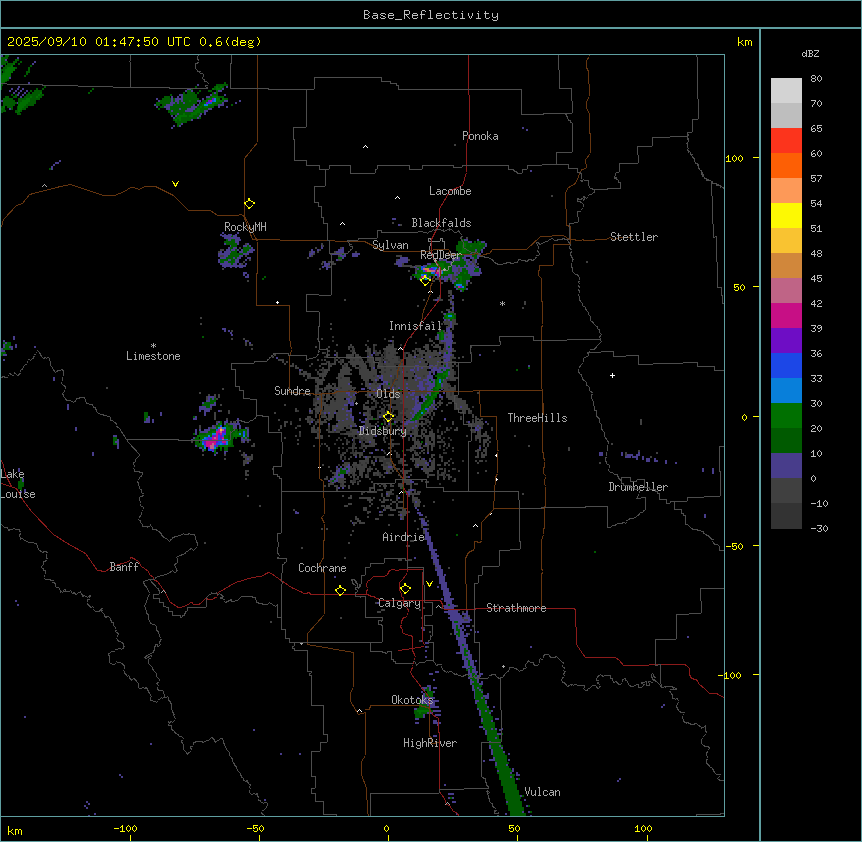Click the Blackfalds city label
The height and width of the screenshot is (842, 862).
pos(441,223)
